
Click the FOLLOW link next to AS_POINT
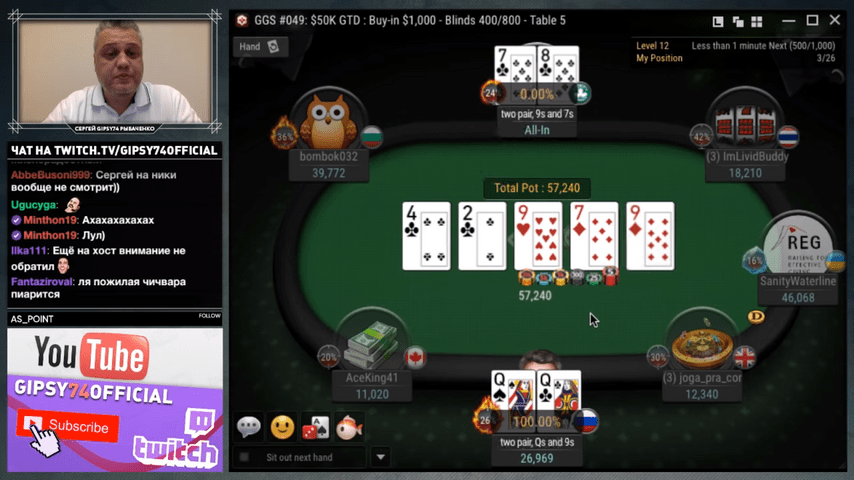(210, 315)
